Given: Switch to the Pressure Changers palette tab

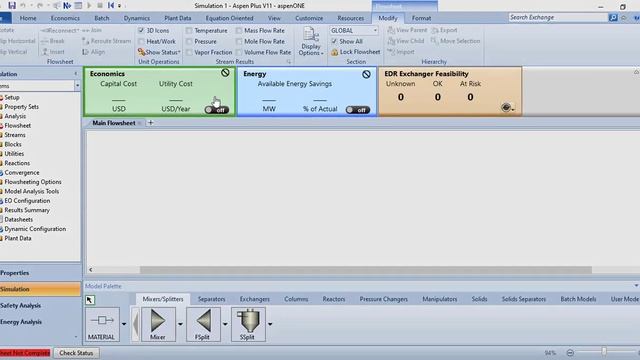Looking at the screenshot, I should point(383,299).
